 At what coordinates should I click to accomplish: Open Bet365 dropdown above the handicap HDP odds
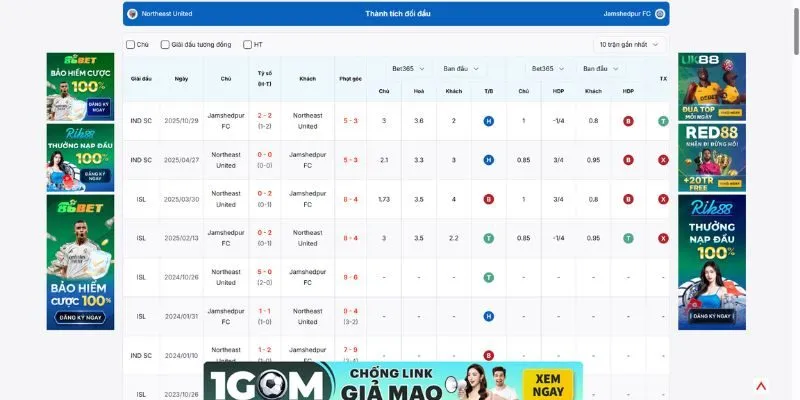(548, 68)
